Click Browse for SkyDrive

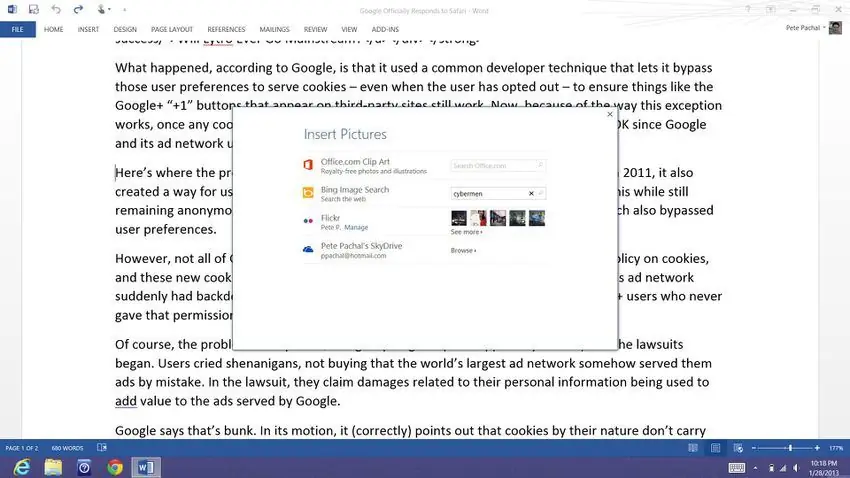point(463,250)
